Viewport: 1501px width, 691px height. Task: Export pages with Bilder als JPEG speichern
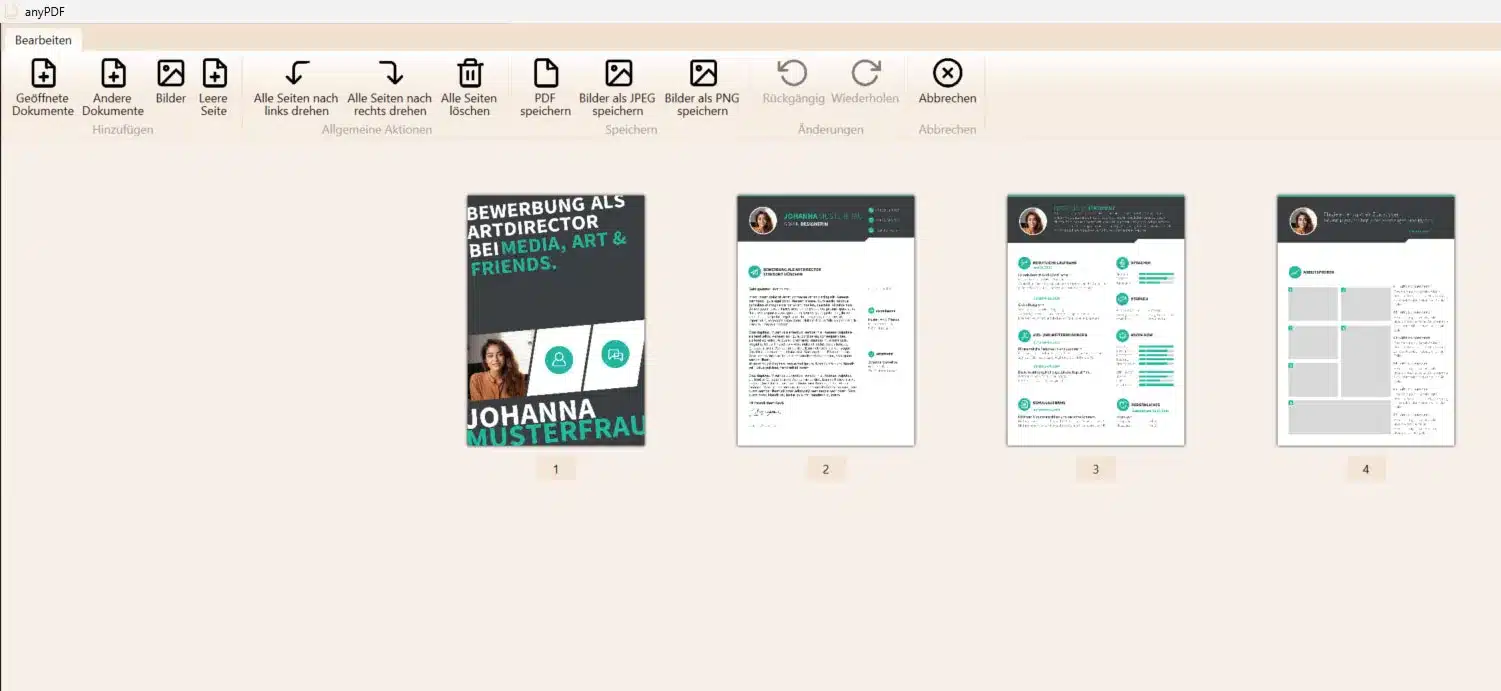click(x=618, y=74)
